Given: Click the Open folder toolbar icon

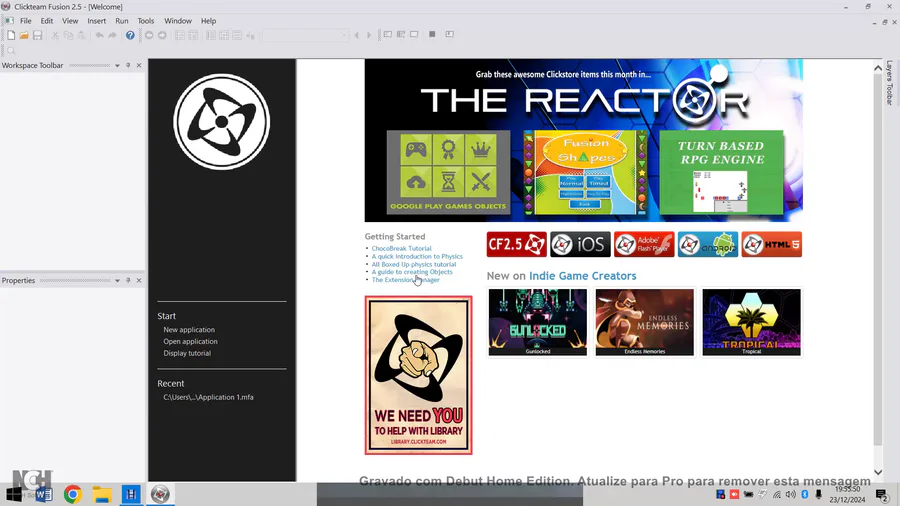Looking at the screenshot, I should pyautogui.click(x=24, y=36).
